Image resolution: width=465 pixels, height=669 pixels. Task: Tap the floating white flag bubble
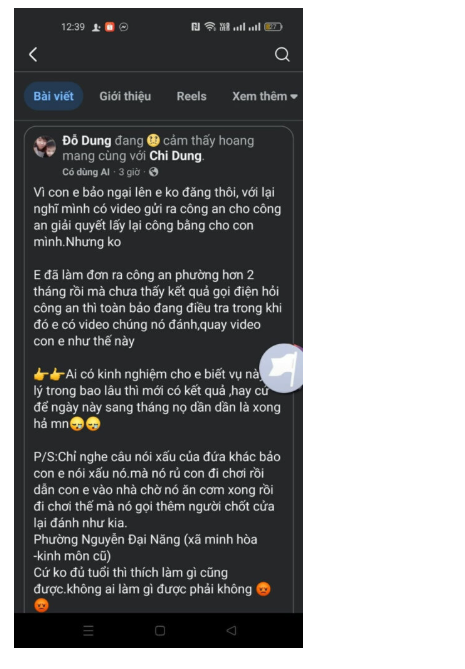click(282, 368)
